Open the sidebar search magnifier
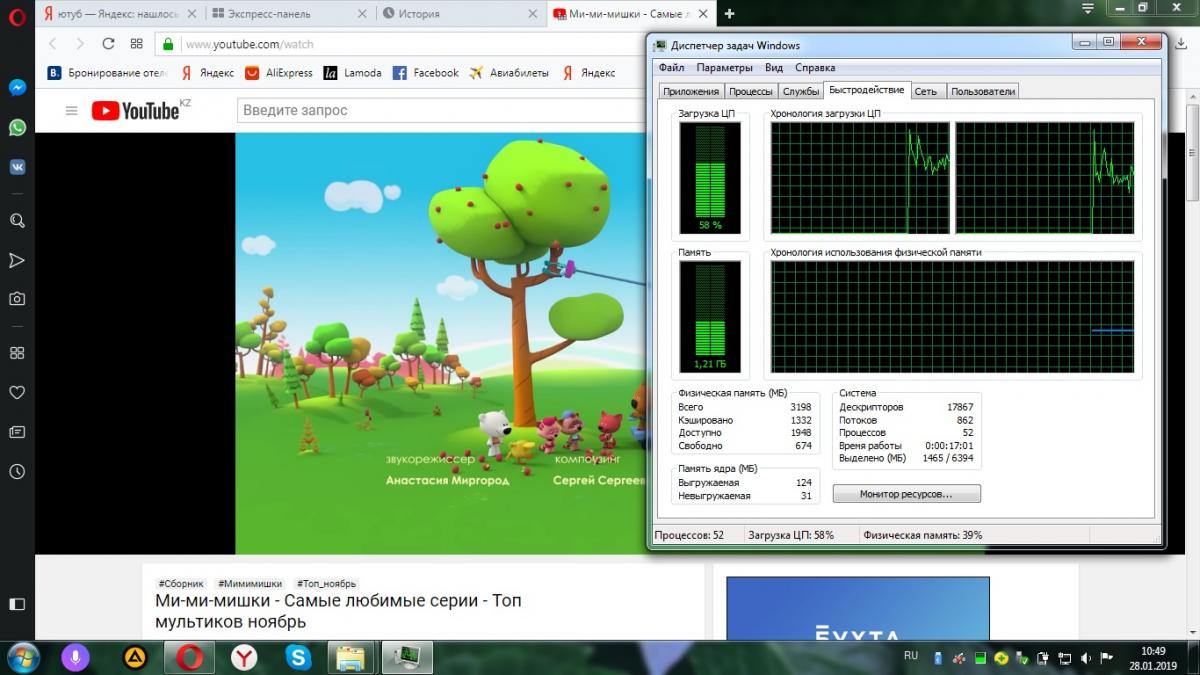This screenshot has width=1200, height=675. 17,221
